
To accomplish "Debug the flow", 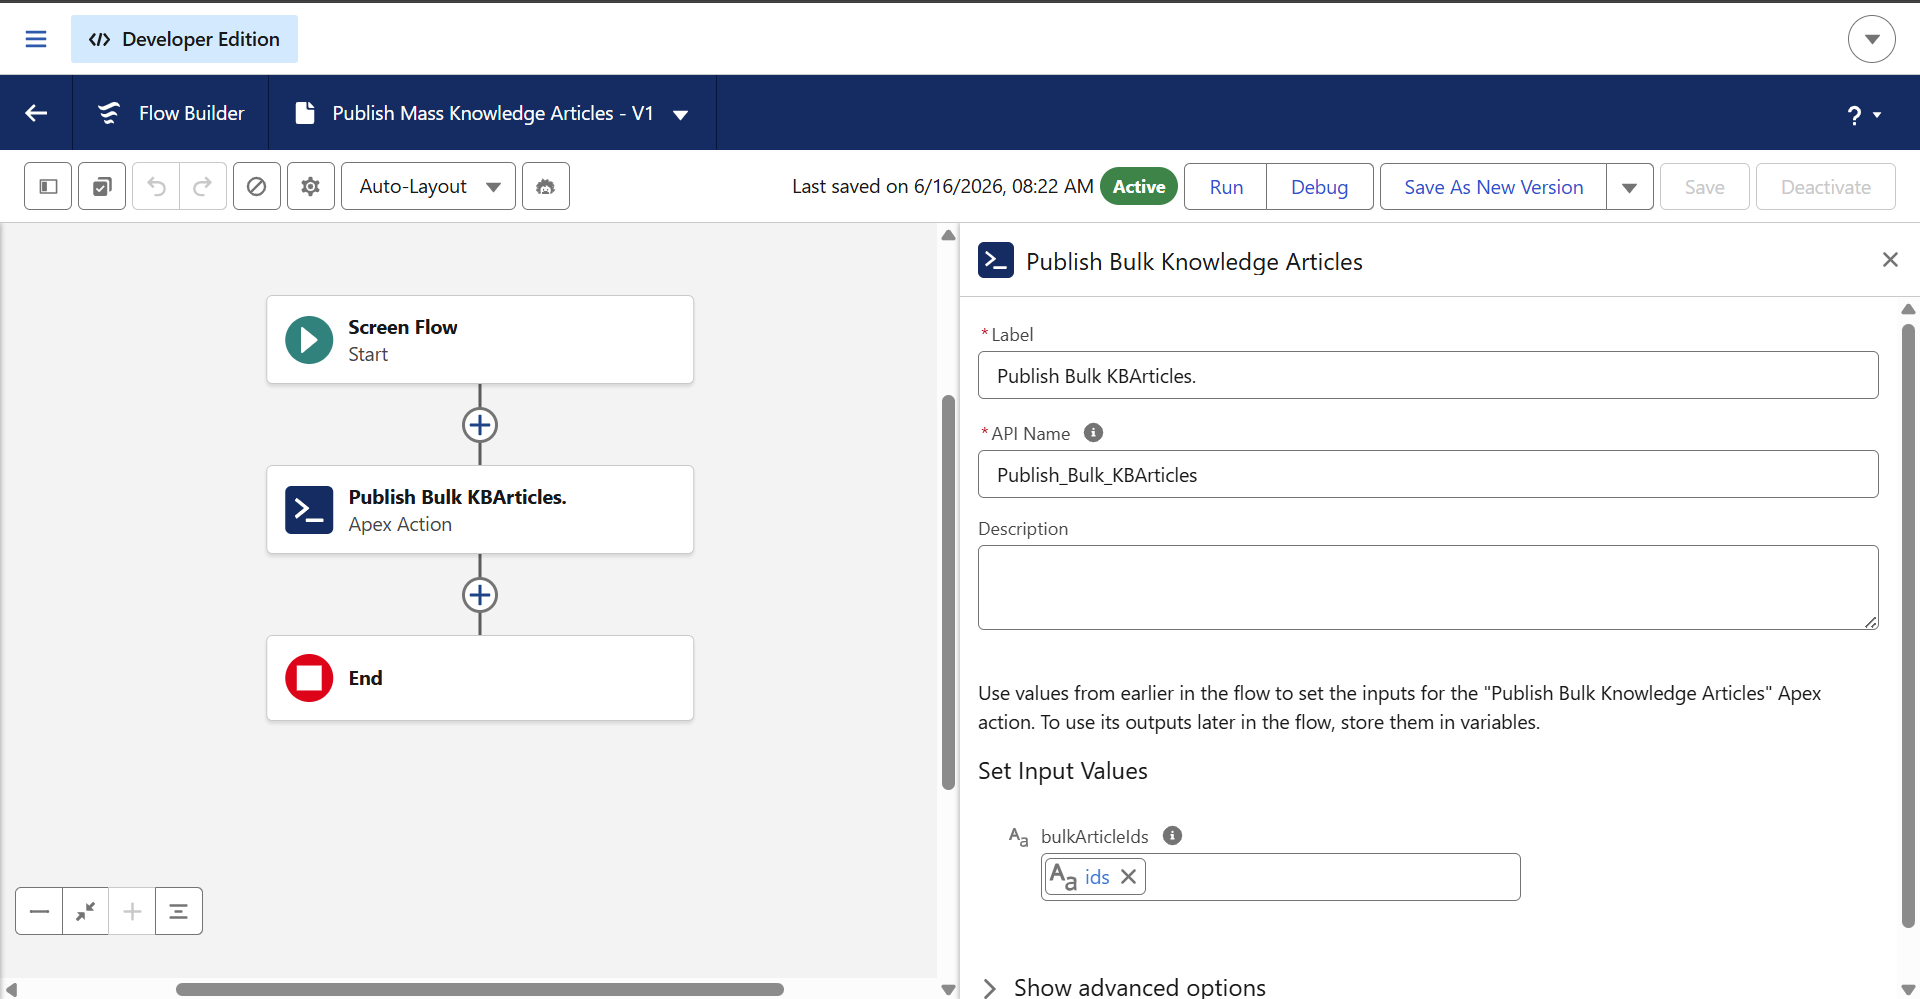I will tap(1319, 186).
